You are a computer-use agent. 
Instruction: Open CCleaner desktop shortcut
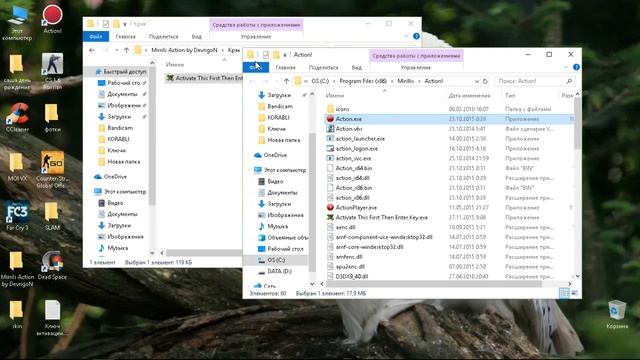click(17, 117)
